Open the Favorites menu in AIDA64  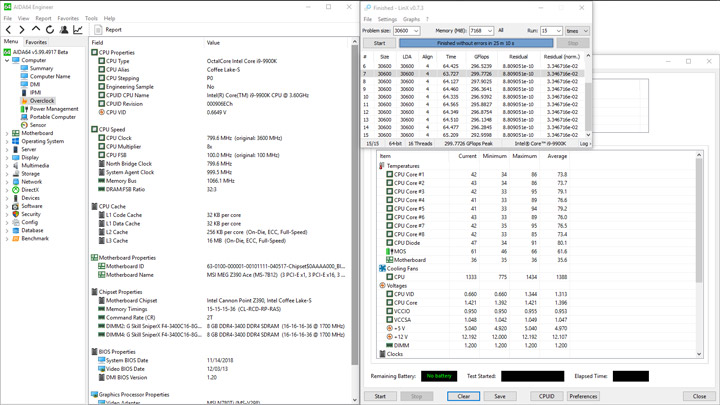pyautogui.click(x=68, y=18)
